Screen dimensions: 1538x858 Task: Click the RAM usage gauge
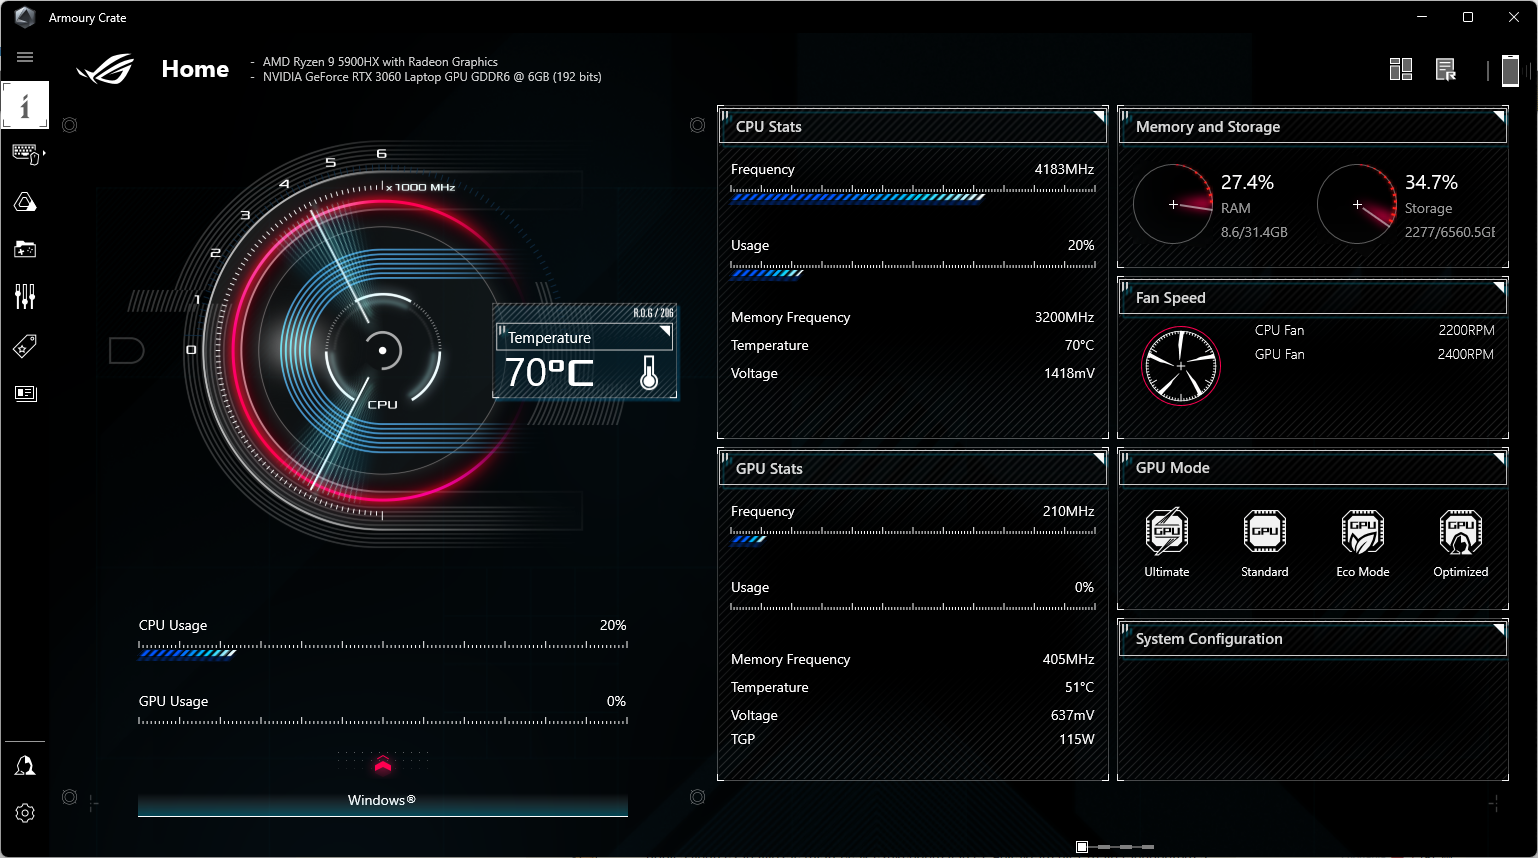click(1173, 204)
